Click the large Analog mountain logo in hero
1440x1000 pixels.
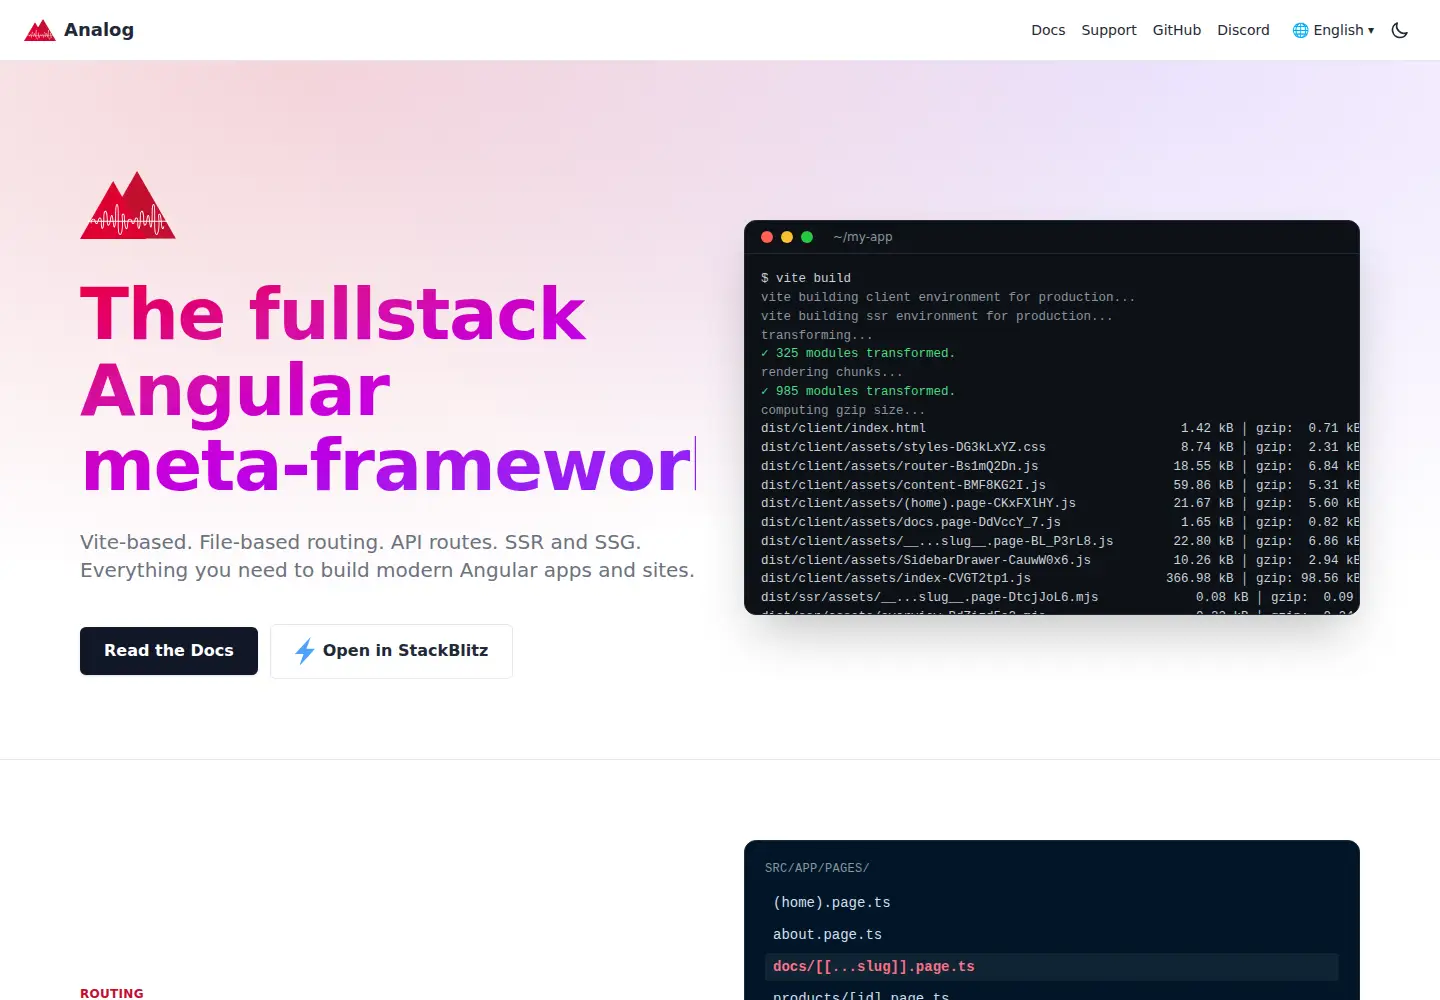tap(128, 205)
